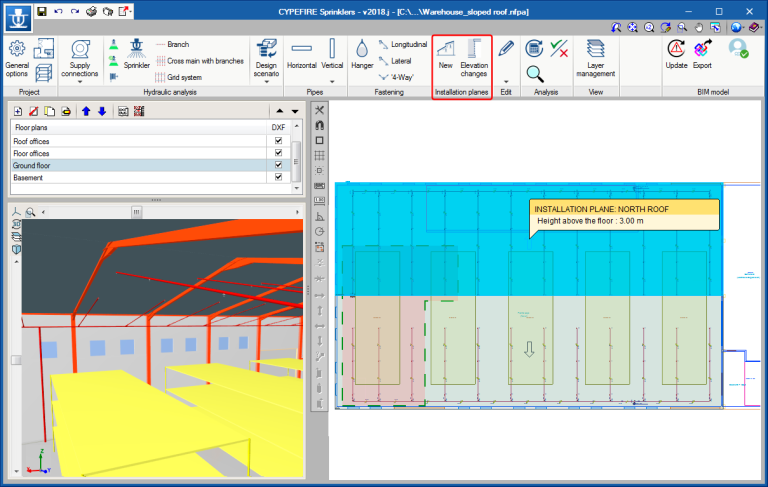768x487 pixels.
Task: Toggle DXF checkbox for first Roof offices
Action: [279, 141]
